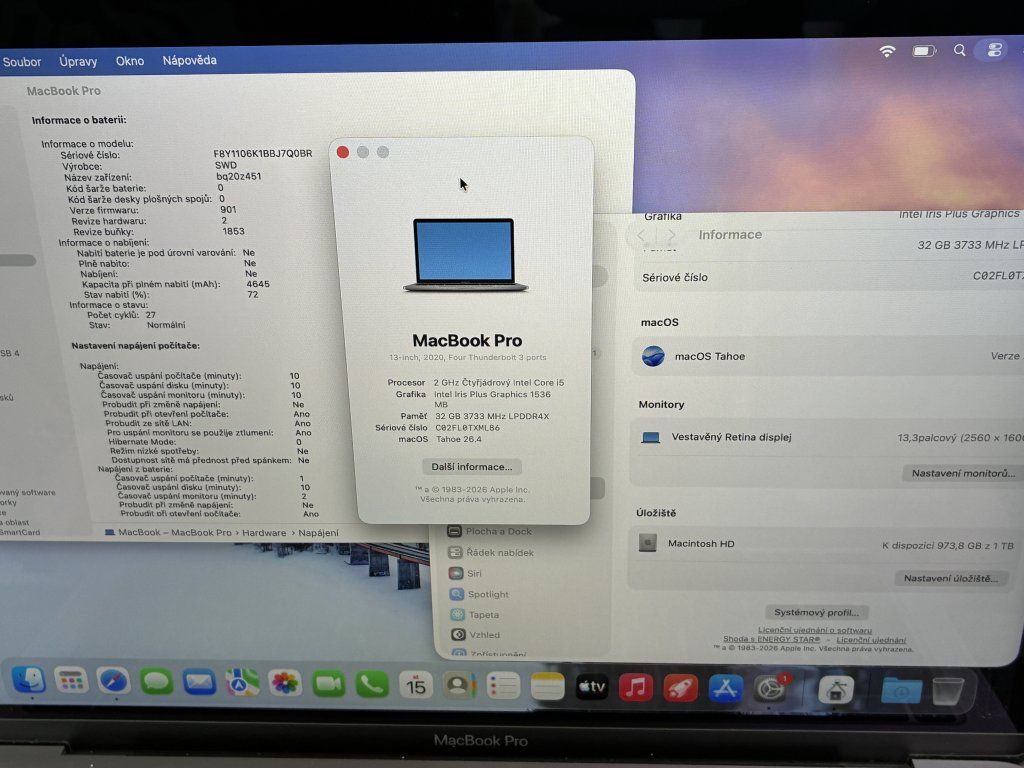Open FaceTime from the Dock
Viewport: 1024px width, 768px height.
[x=328, y=684]
